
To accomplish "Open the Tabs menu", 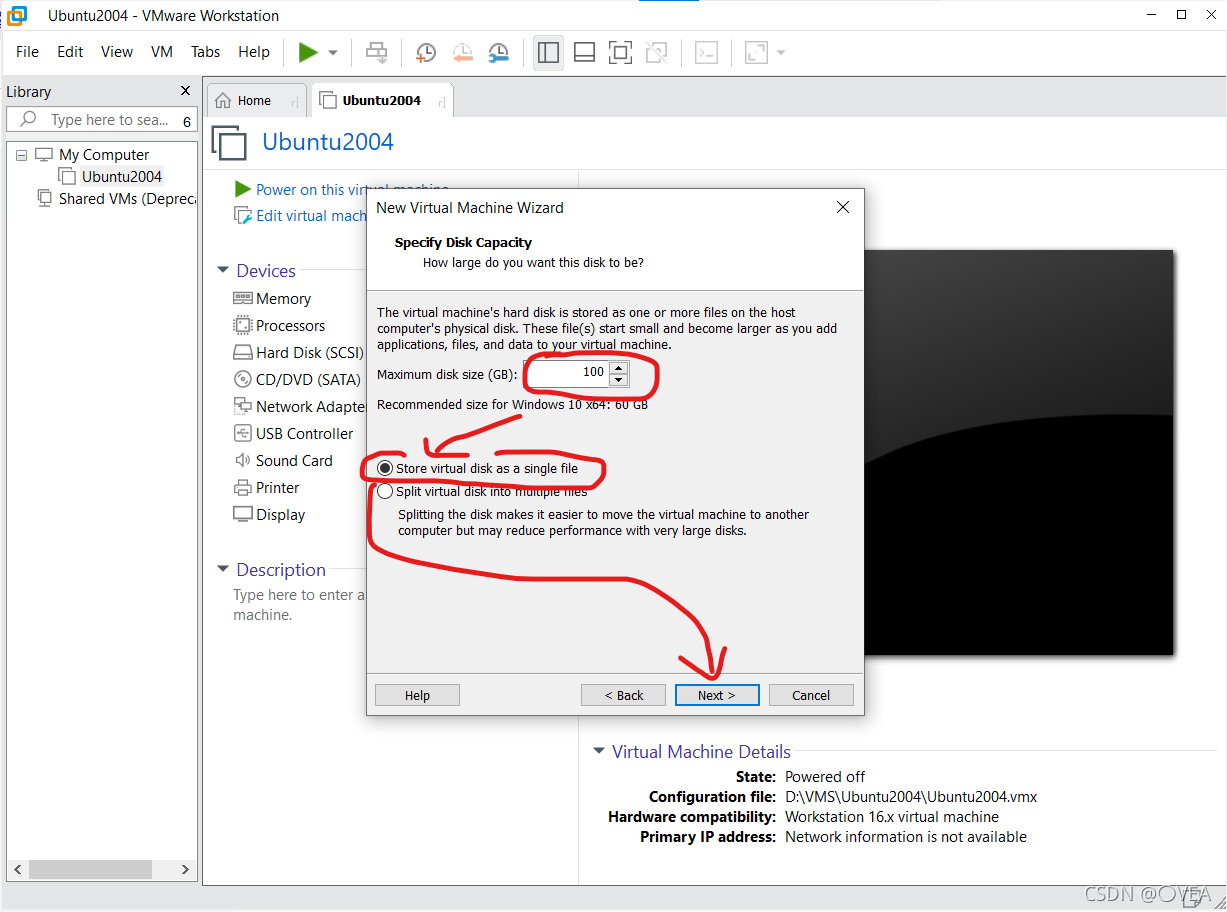I will click(206, 52).
